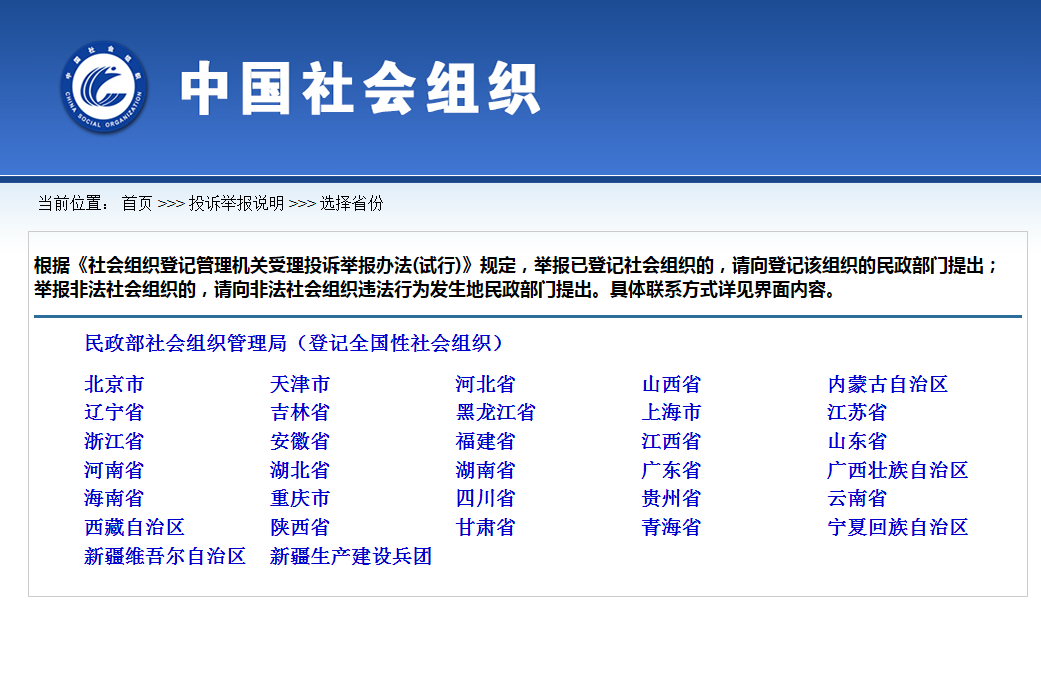Screen dimensions: 1041x689
Task: Choose 广东省 province
Action: pos(671,470)
